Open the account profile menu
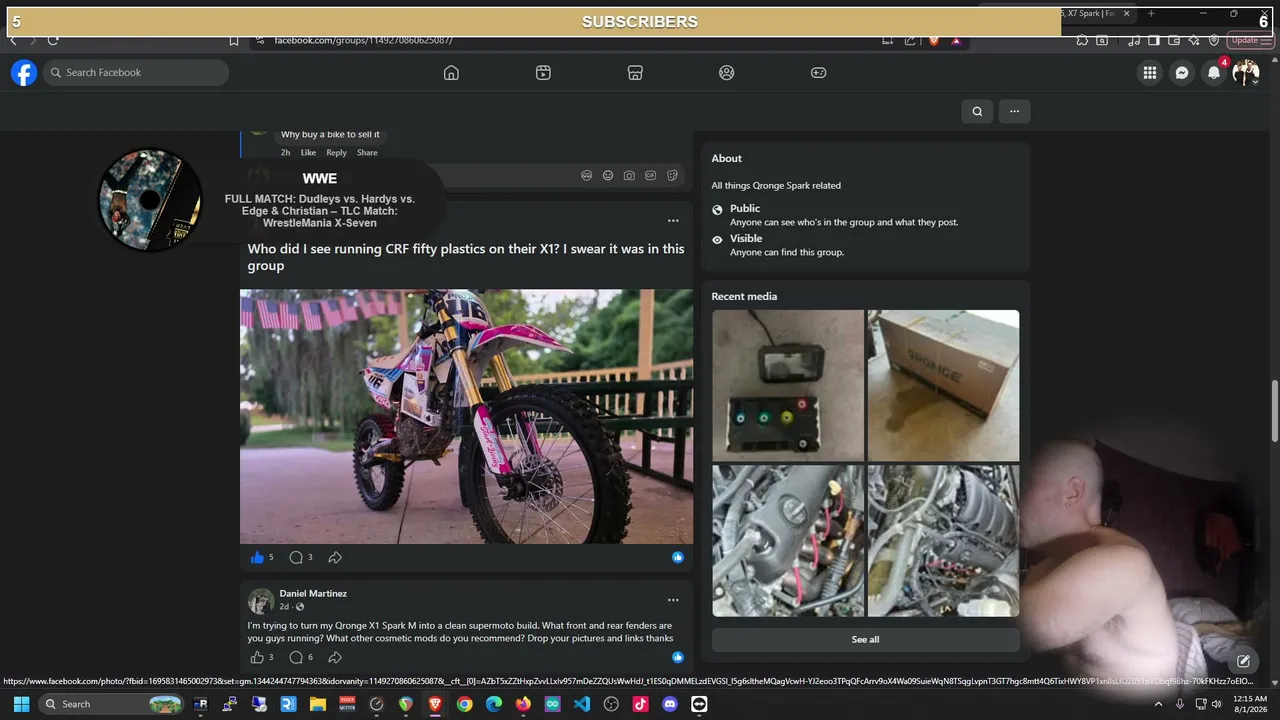This screenshot has height=720, width=1280. [1246, 72]
